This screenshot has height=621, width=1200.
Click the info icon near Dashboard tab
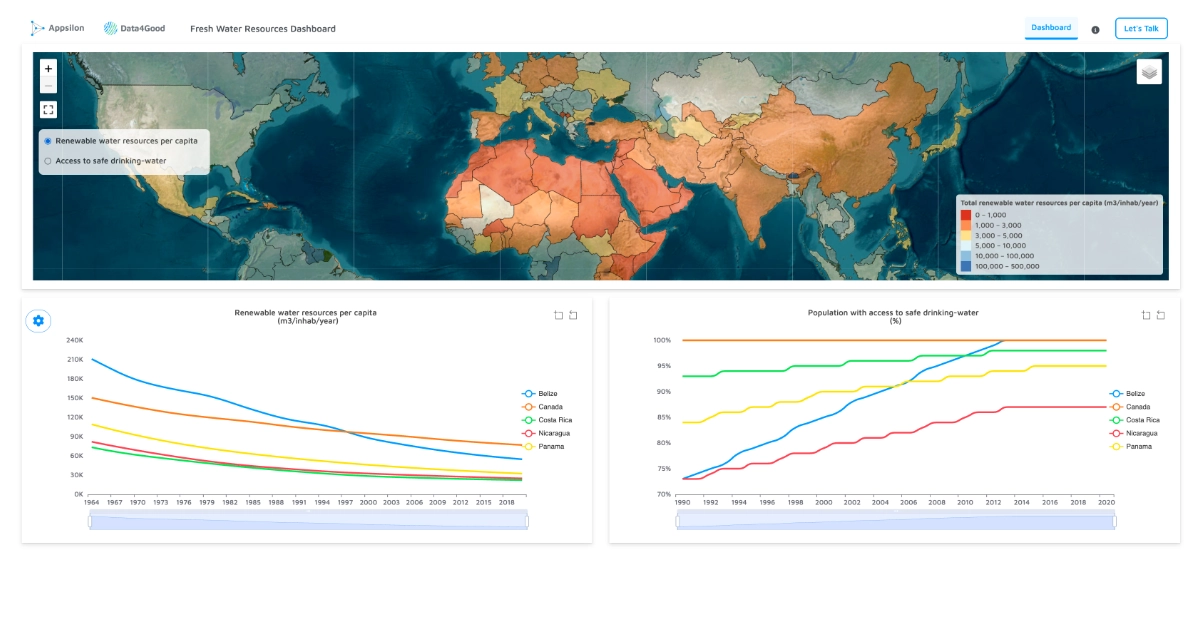[x=1095, y=29]
